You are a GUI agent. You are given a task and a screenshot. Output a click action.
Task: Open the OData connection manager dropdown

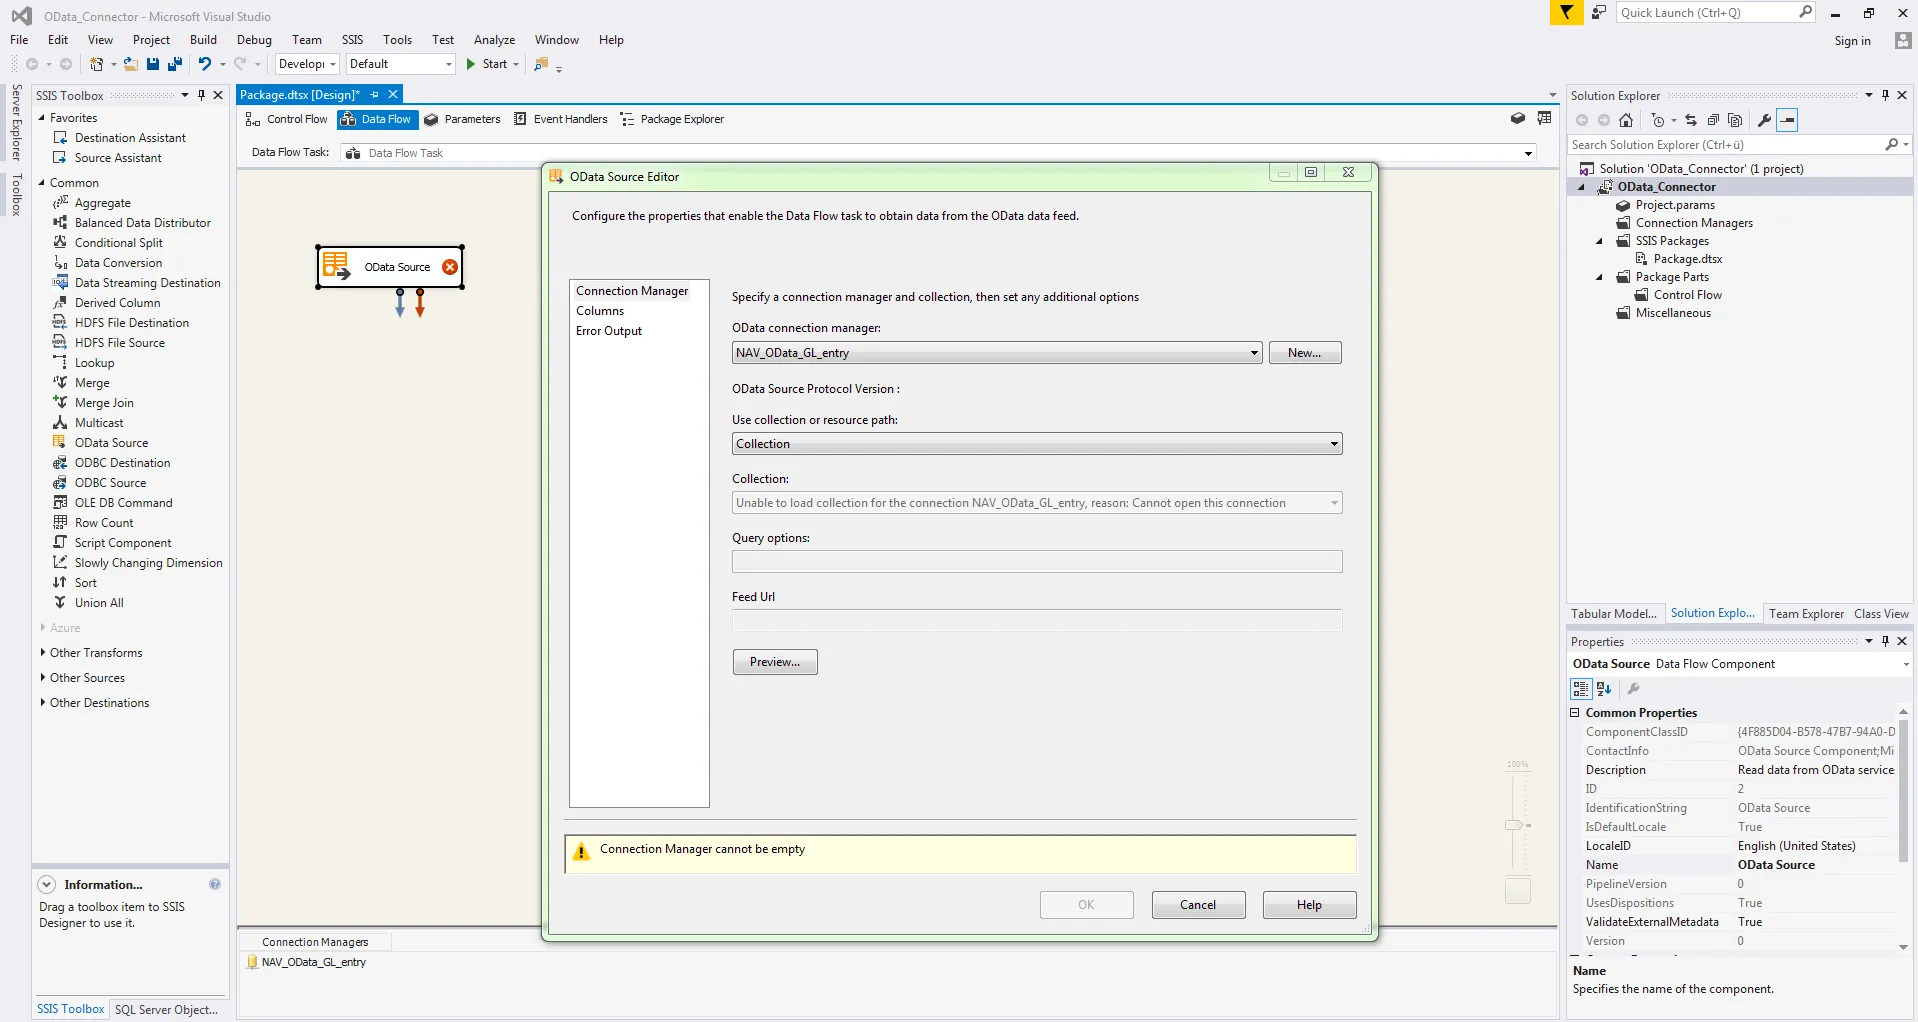[1254, 353]
